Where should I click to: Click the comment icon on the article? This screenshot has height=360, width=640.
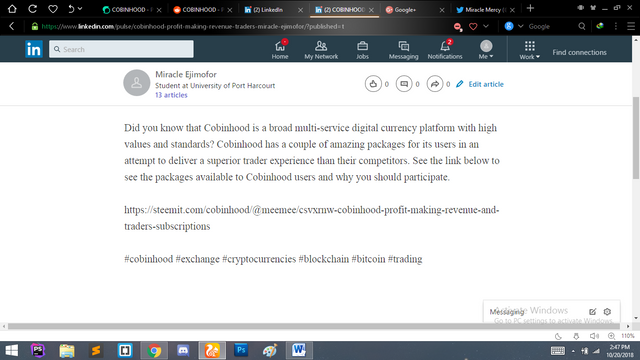click(404, 84)
